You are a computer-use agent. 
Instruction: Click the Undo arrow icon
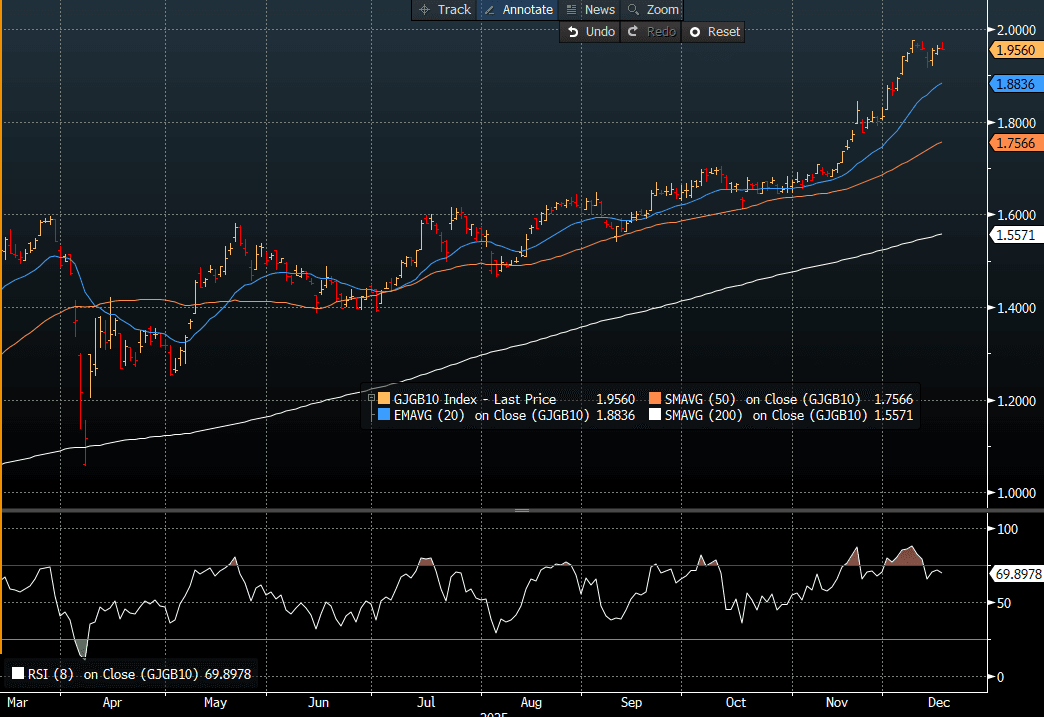(x=573, y=32)
